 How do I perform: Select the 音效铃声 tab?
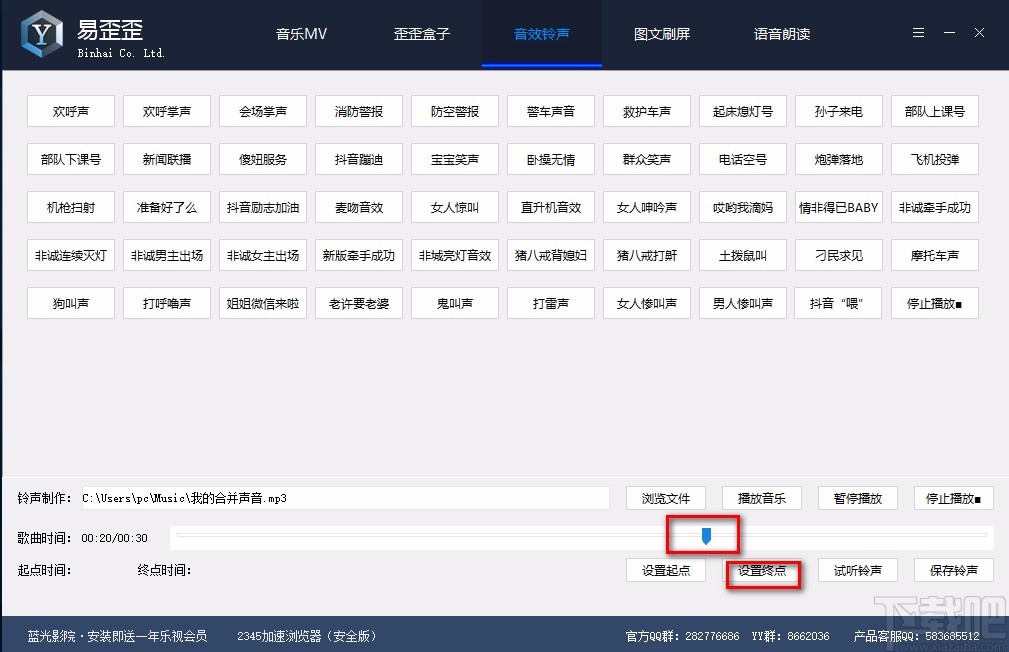point(541,33)
